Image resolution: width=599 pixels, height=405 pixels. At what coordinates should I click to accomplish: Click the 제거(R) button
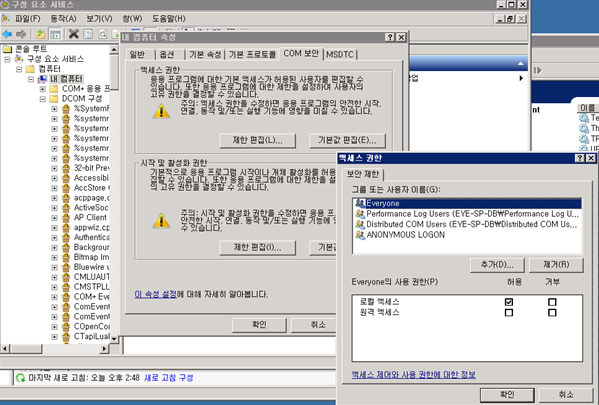(x=556, y=265)
